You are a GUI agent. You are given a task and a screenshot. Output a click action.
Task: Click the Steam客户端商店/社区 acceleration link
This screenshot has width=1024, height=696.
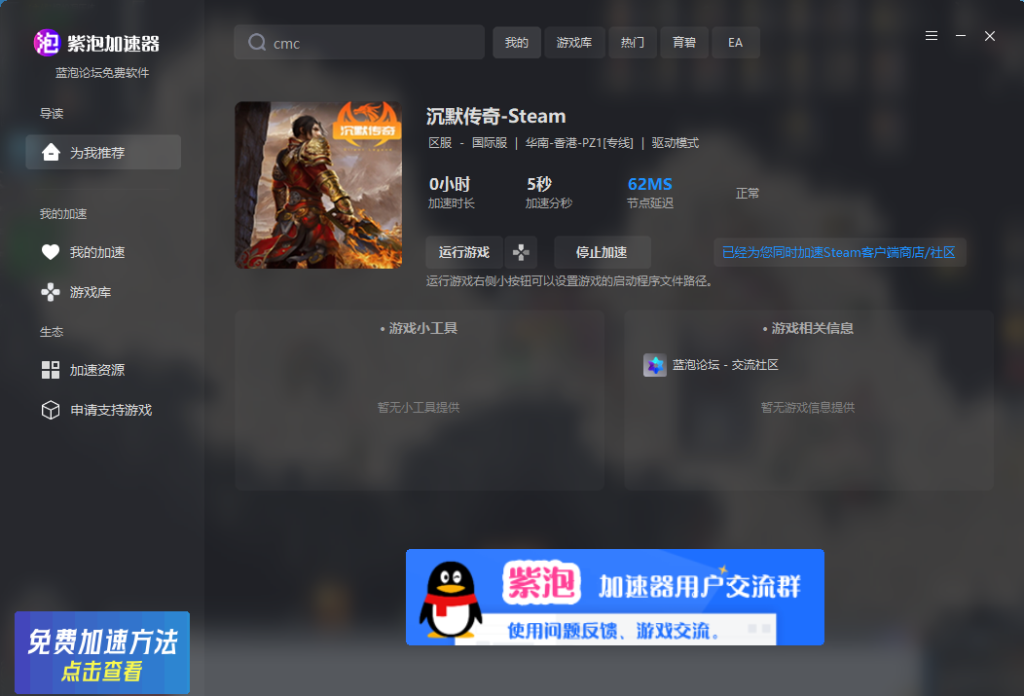coord(839,253)
